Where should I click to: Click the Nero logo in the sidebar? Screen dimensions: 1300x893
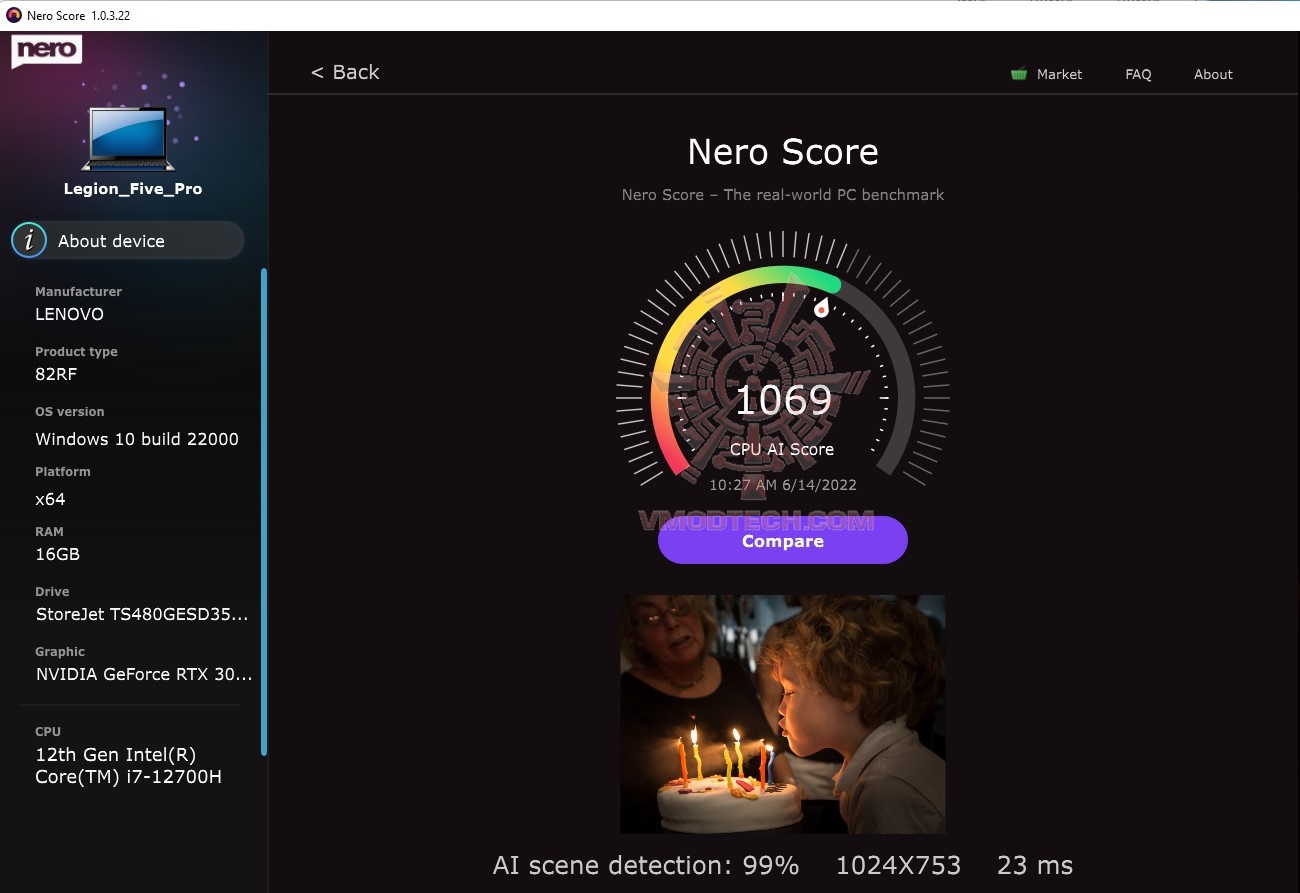tap(46, 50)
